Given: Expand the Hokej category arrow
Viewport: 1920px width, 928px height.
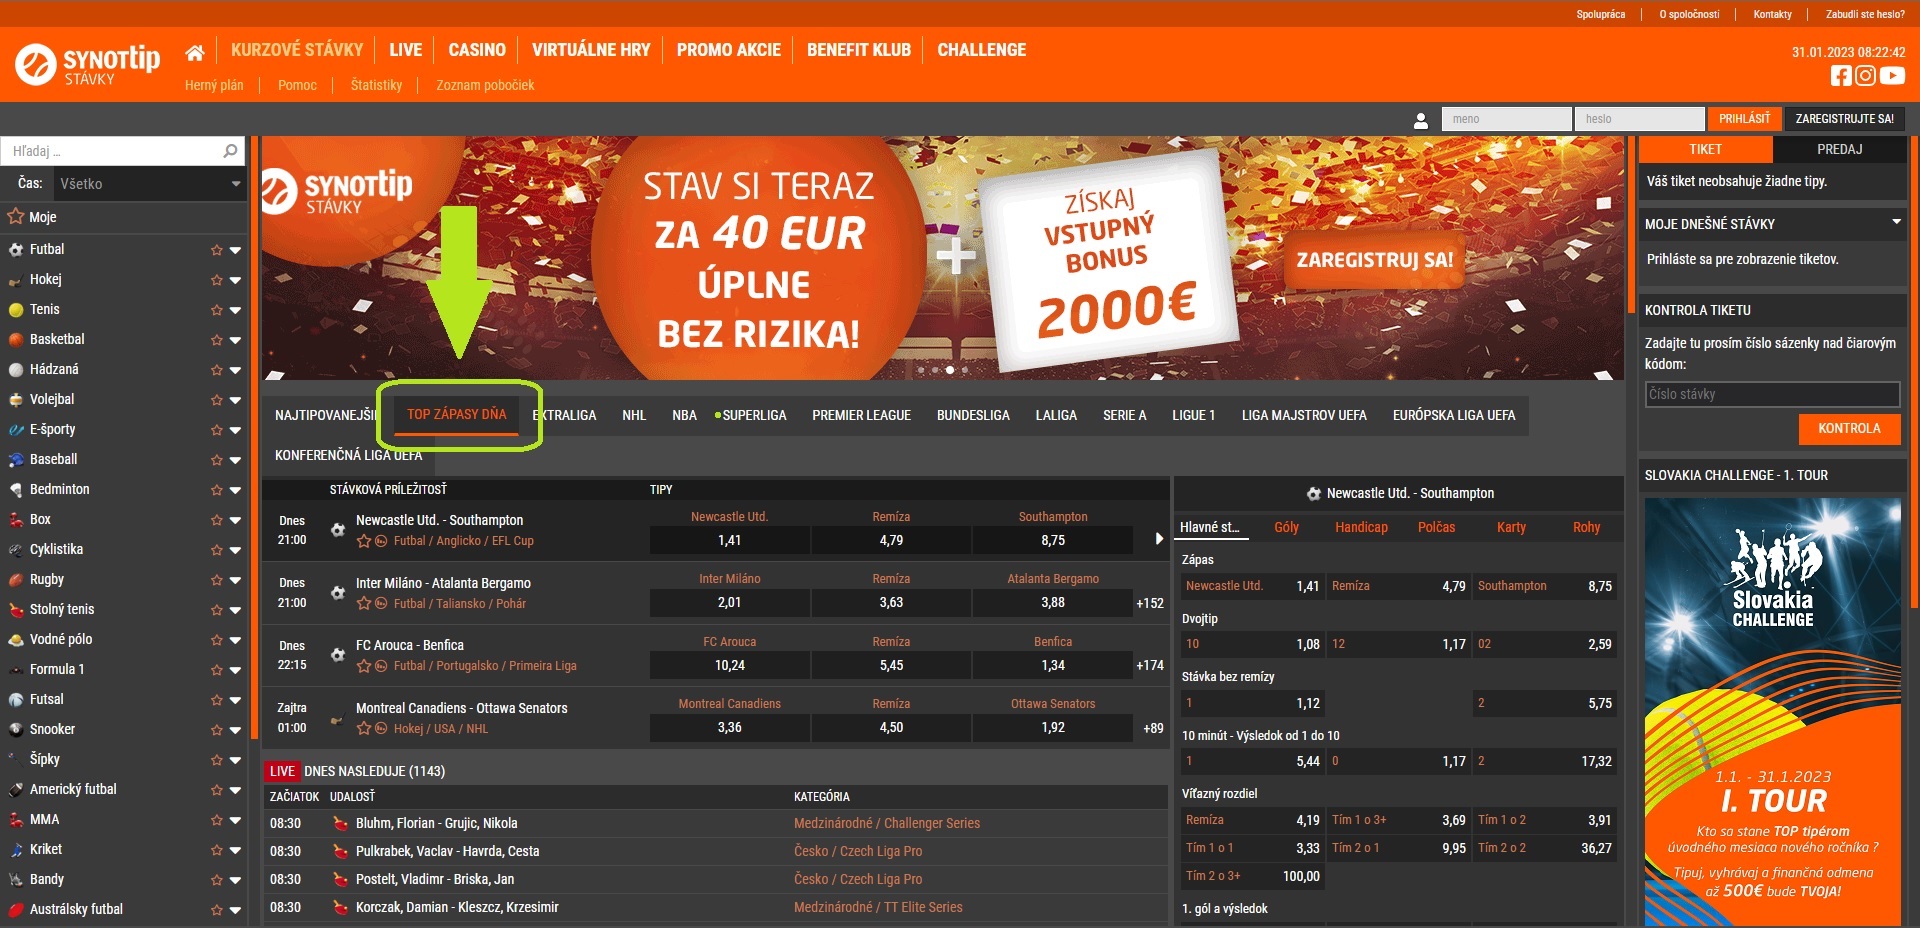Looking at the screenshot, I should point(236,281).
